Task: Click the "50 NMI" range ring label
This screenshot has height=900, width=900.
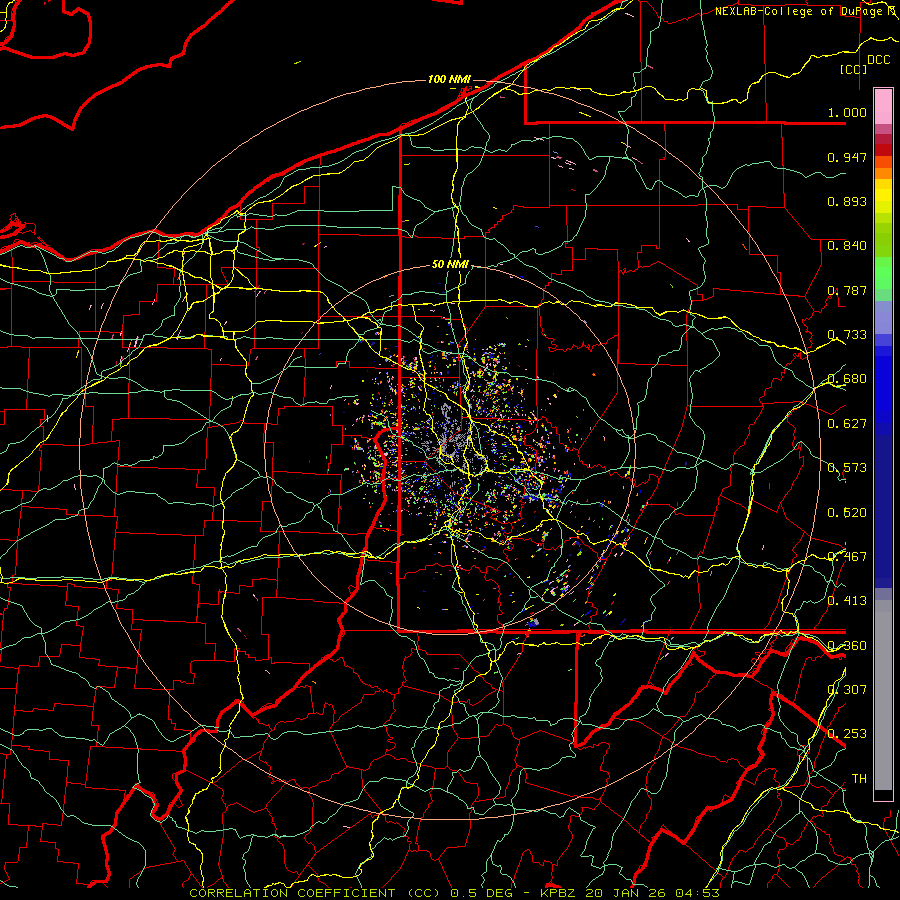Action: tap(451, 265)
